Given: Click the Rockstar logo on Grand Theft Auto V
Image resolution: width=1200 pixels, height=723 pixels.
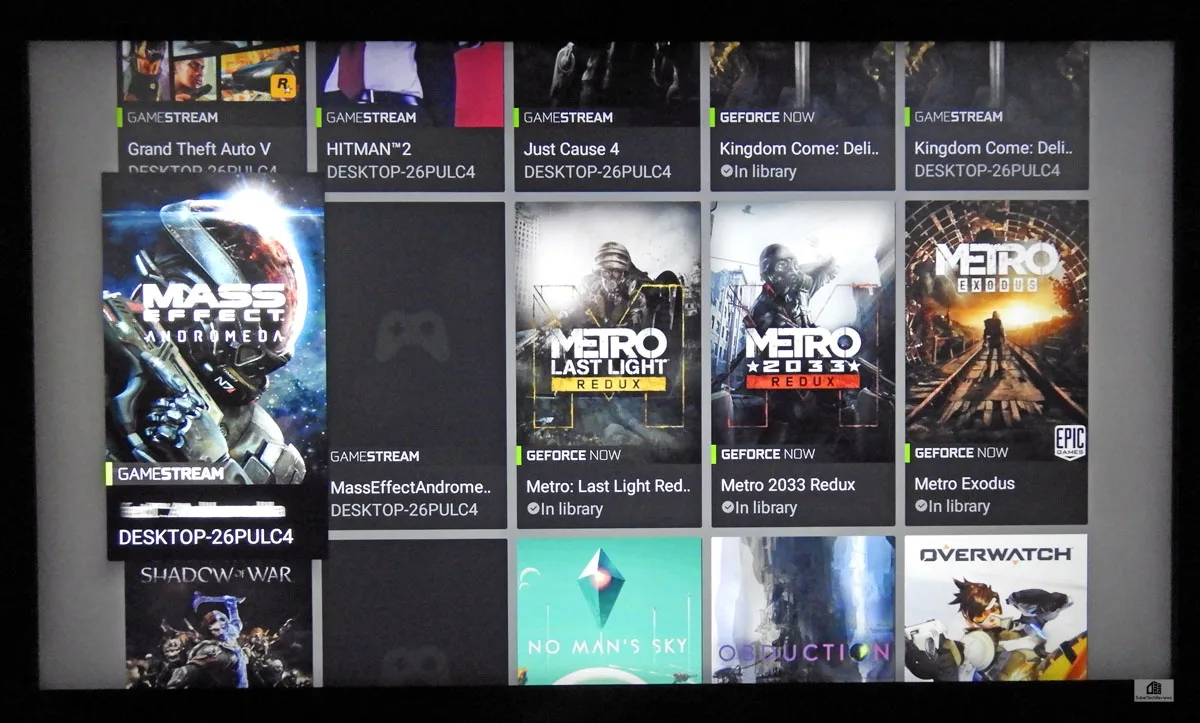Looking at the screenshot, I should (x=283, y=86).
